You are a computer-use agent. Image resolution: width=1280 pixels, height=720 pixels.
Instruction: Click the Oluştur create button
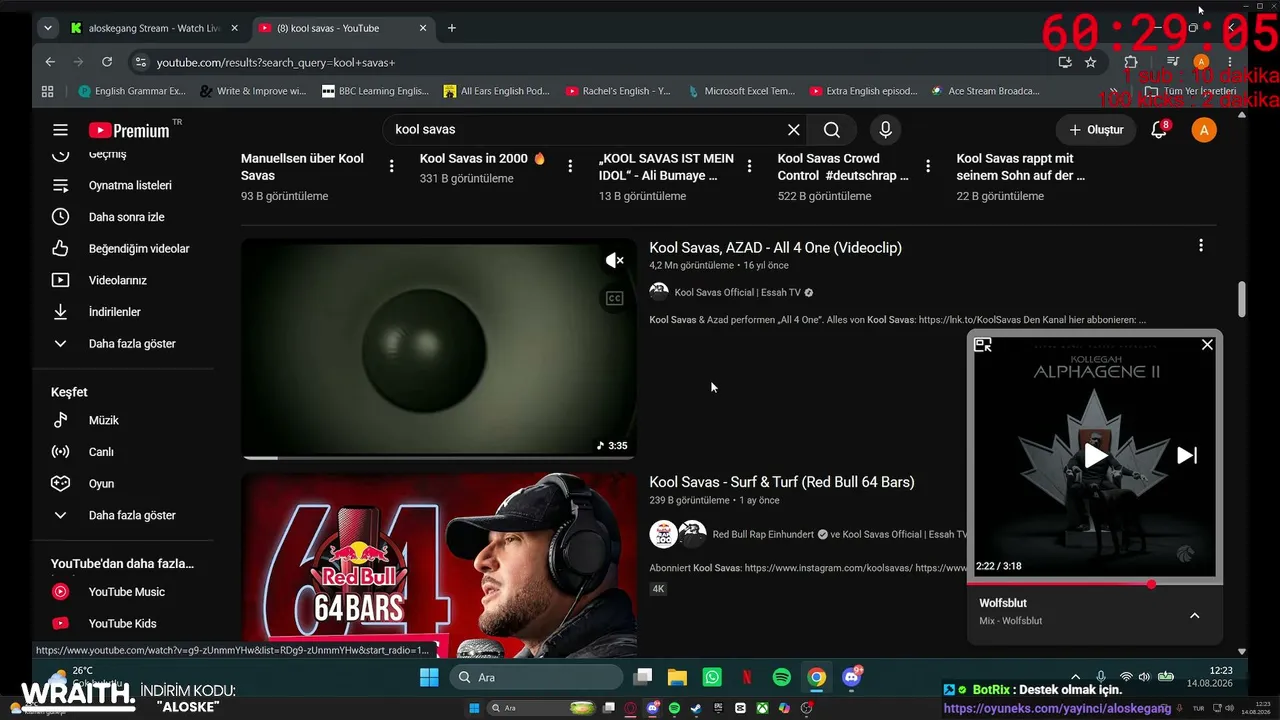tap(1096, 130)
